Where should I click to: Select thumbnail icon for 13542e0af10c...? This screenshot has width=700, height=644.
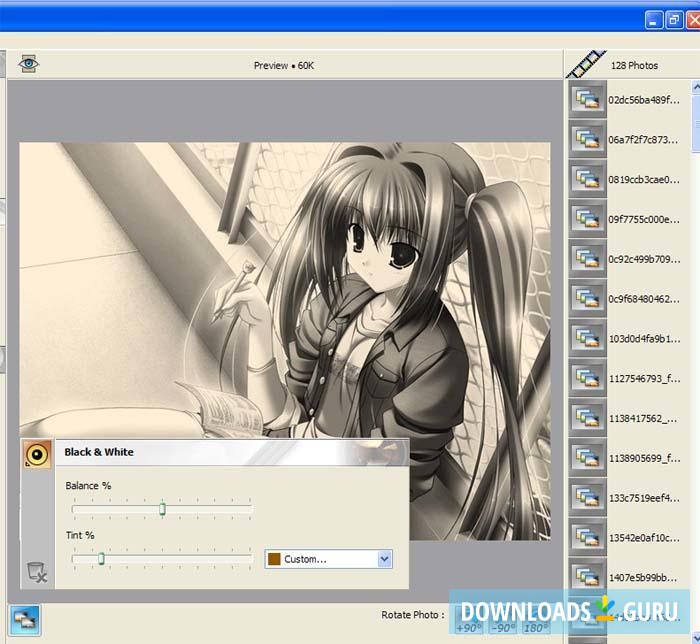(x=587, y=537)
